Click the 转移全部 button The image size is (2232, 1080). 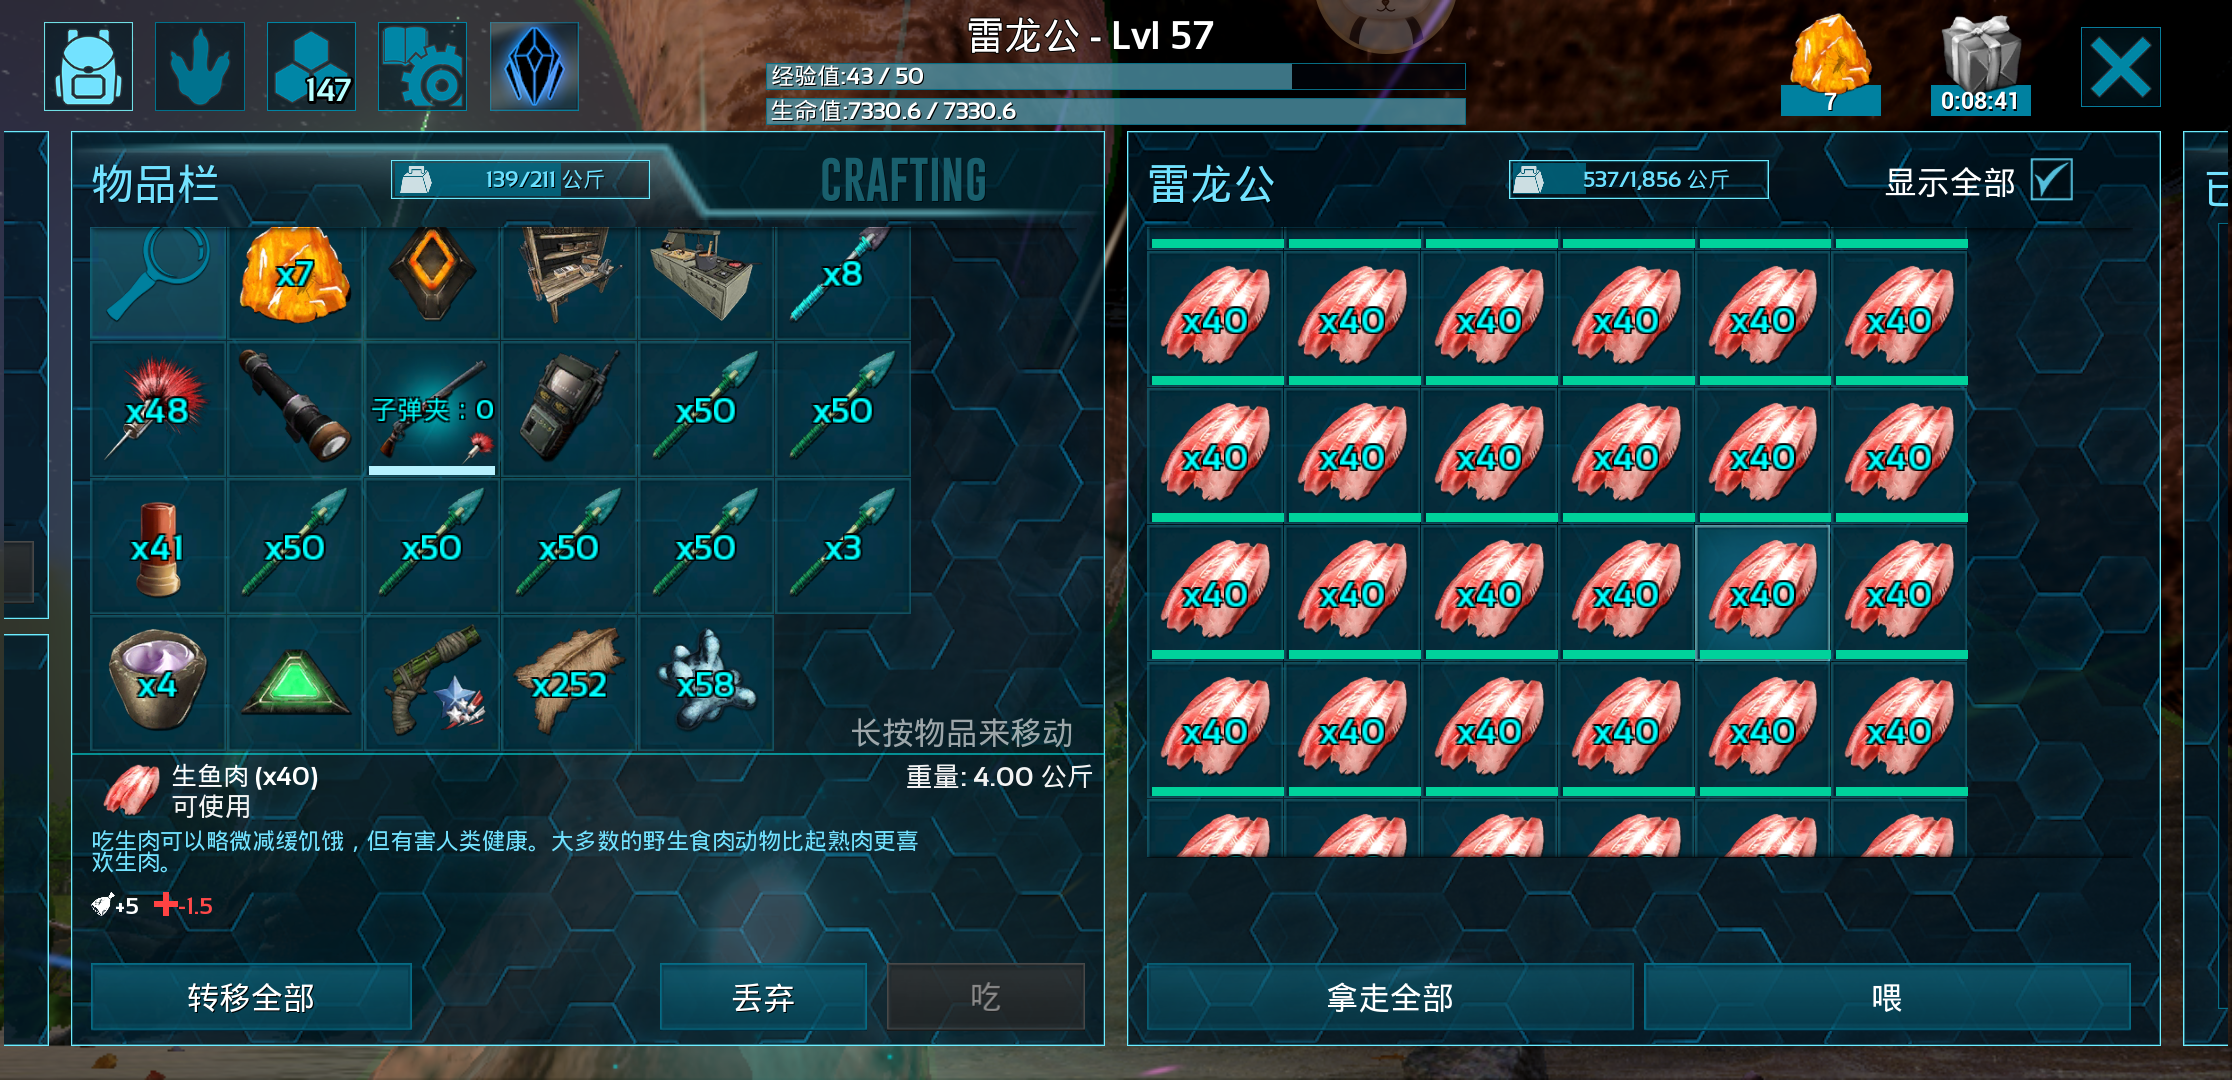click(251, 996)
